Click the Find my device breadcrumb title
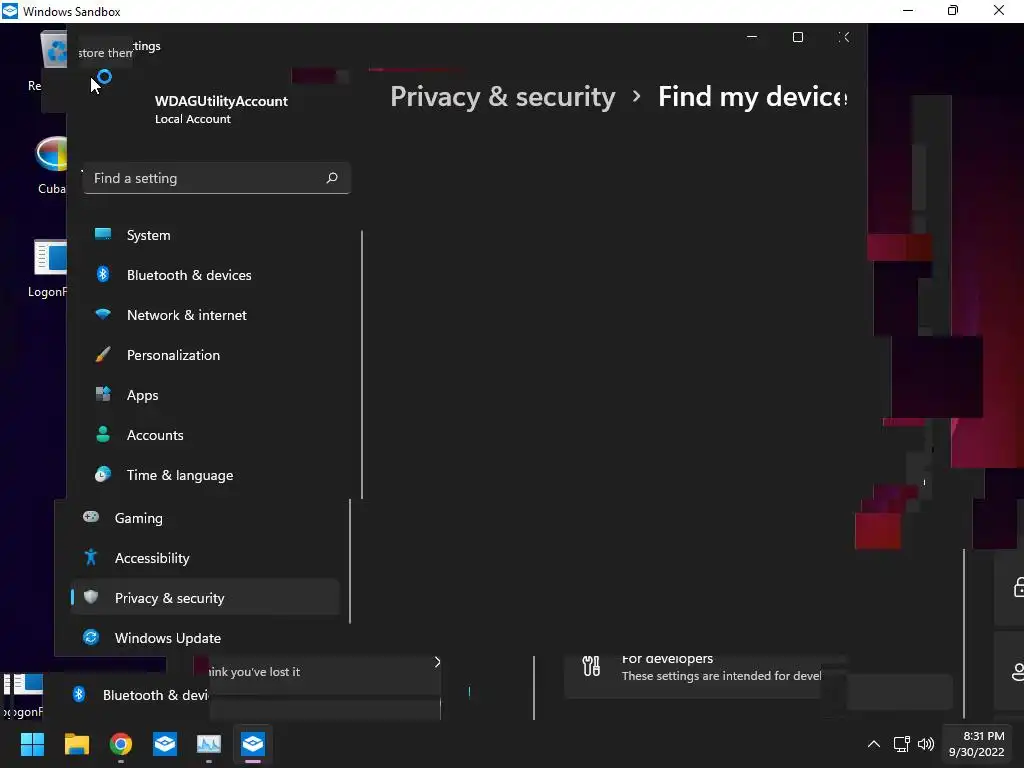 tap(752, 97)
